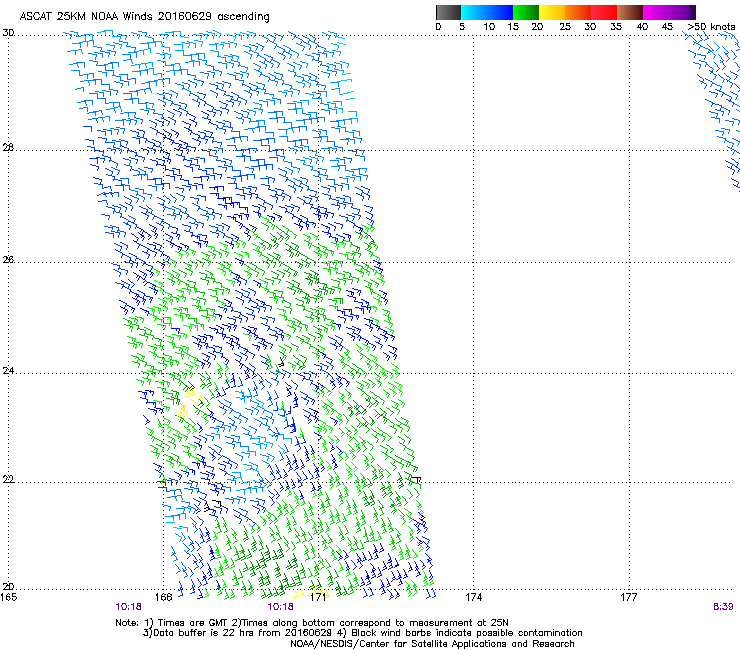Click the yellow wind barbs cluster near 23.5N 168.5
Image resolution: width=740 pixels, height=650 pixels.
click(x=188, y=402)
